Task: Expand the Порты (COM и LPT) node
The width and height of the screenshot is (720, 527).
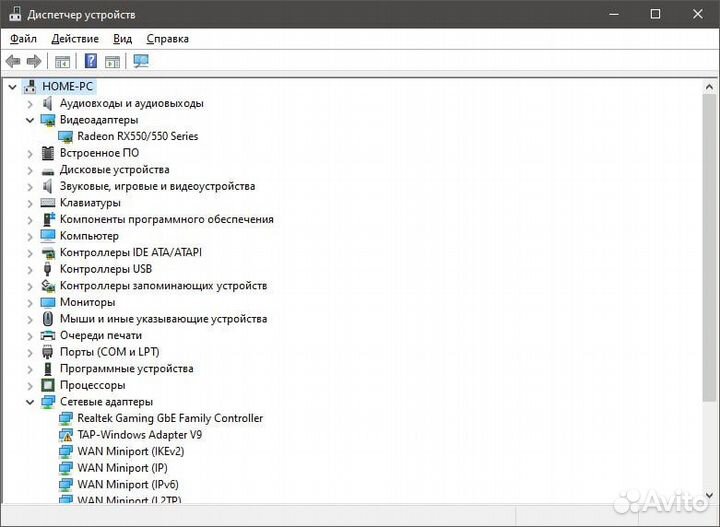Action: click(30, 352)
